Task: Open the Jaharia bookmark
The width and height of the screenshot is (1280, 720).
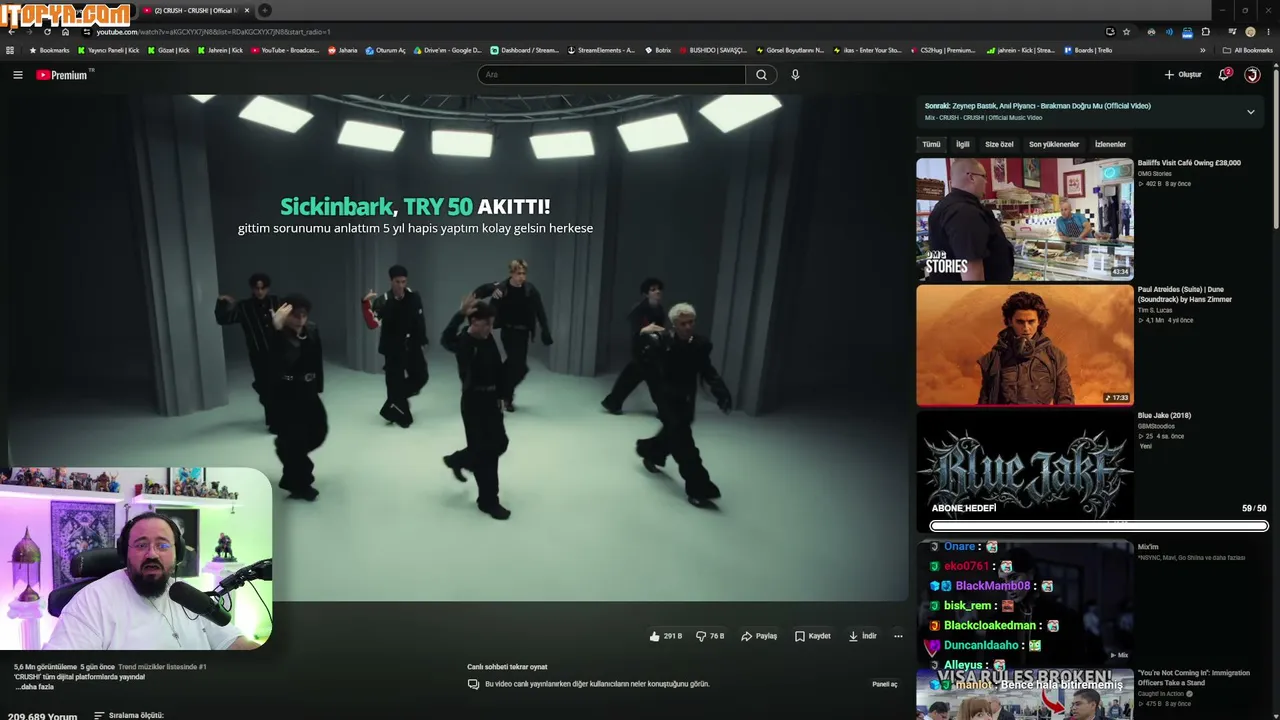Action: click(343, 50)
